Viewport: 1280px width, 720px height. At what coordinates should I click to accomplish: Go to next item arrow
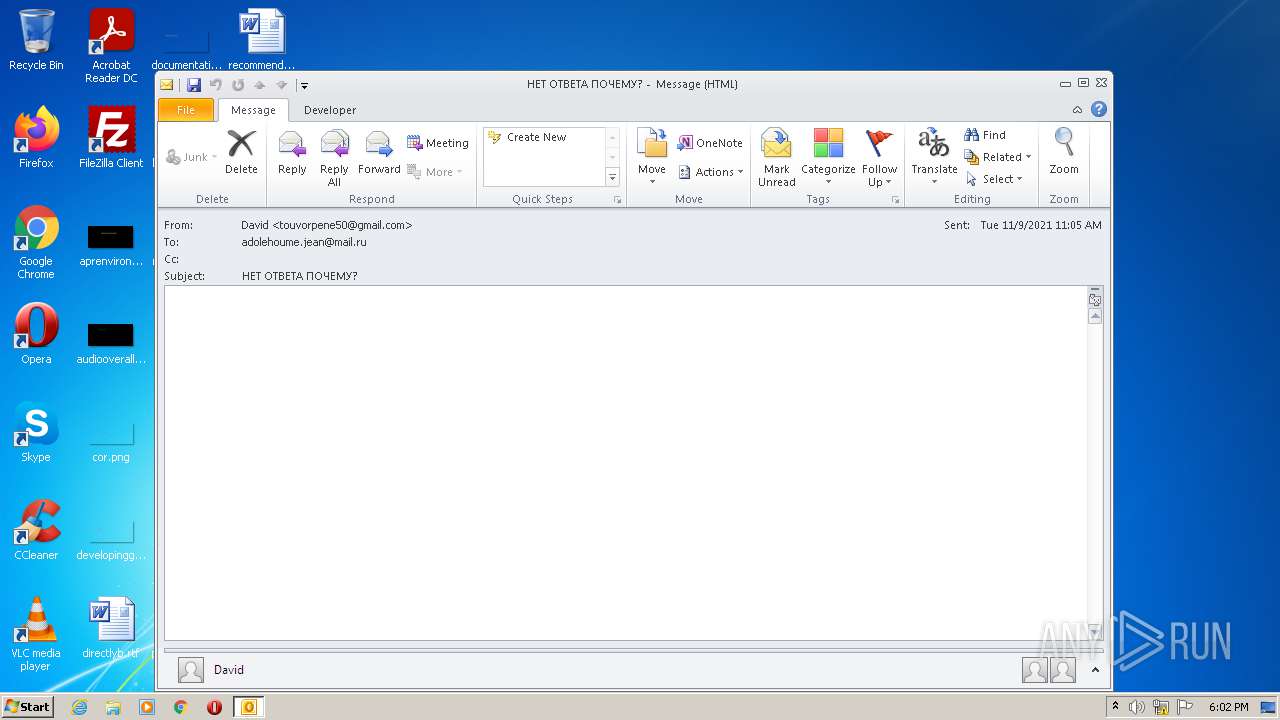click(281, 85)
